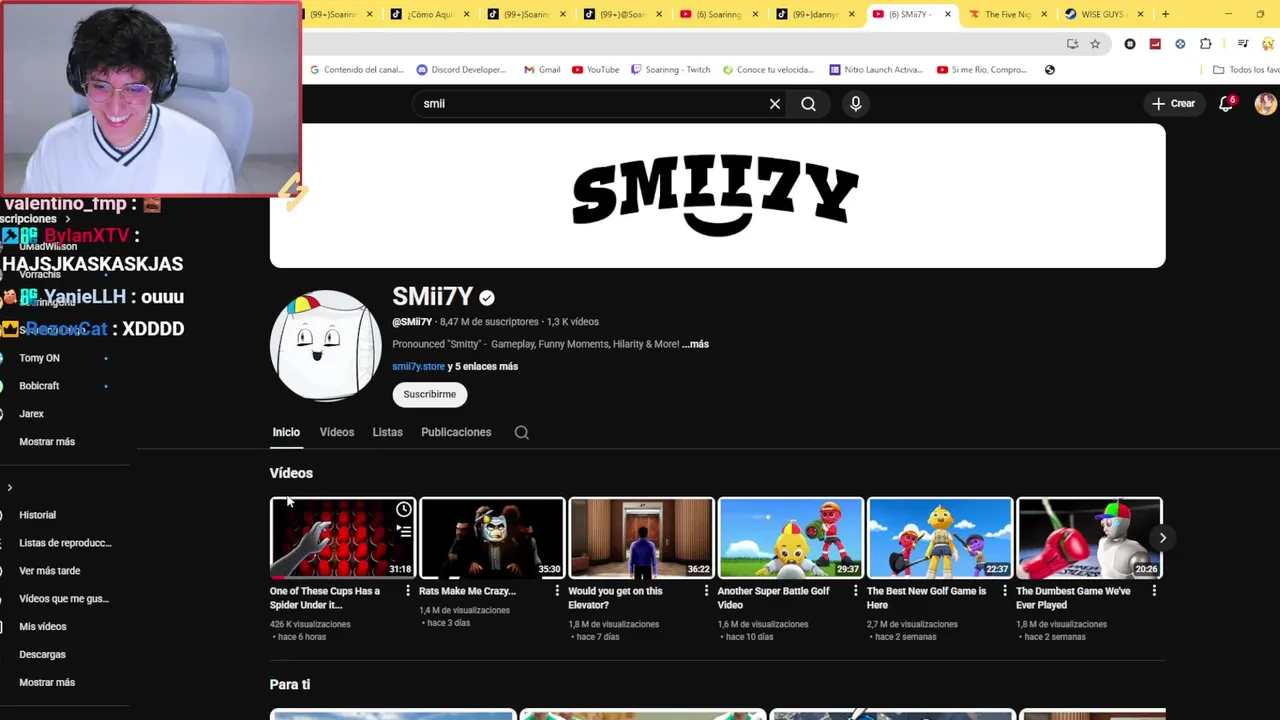
Task: Open options for 'Rats Make Me Crazy' video
Action: pyautogui.click(x=557, y=591)
